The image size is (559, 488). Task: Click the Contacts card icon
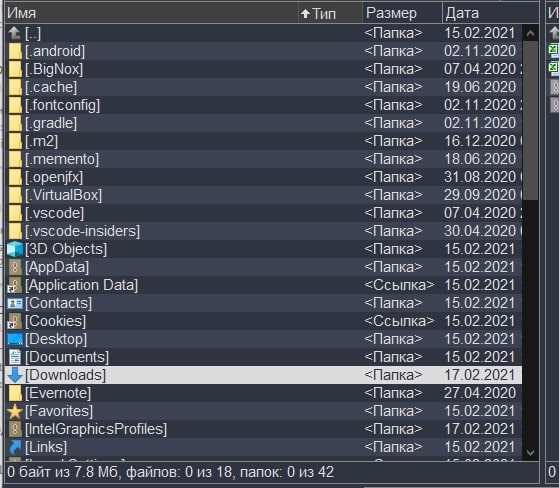pos(15,303)
